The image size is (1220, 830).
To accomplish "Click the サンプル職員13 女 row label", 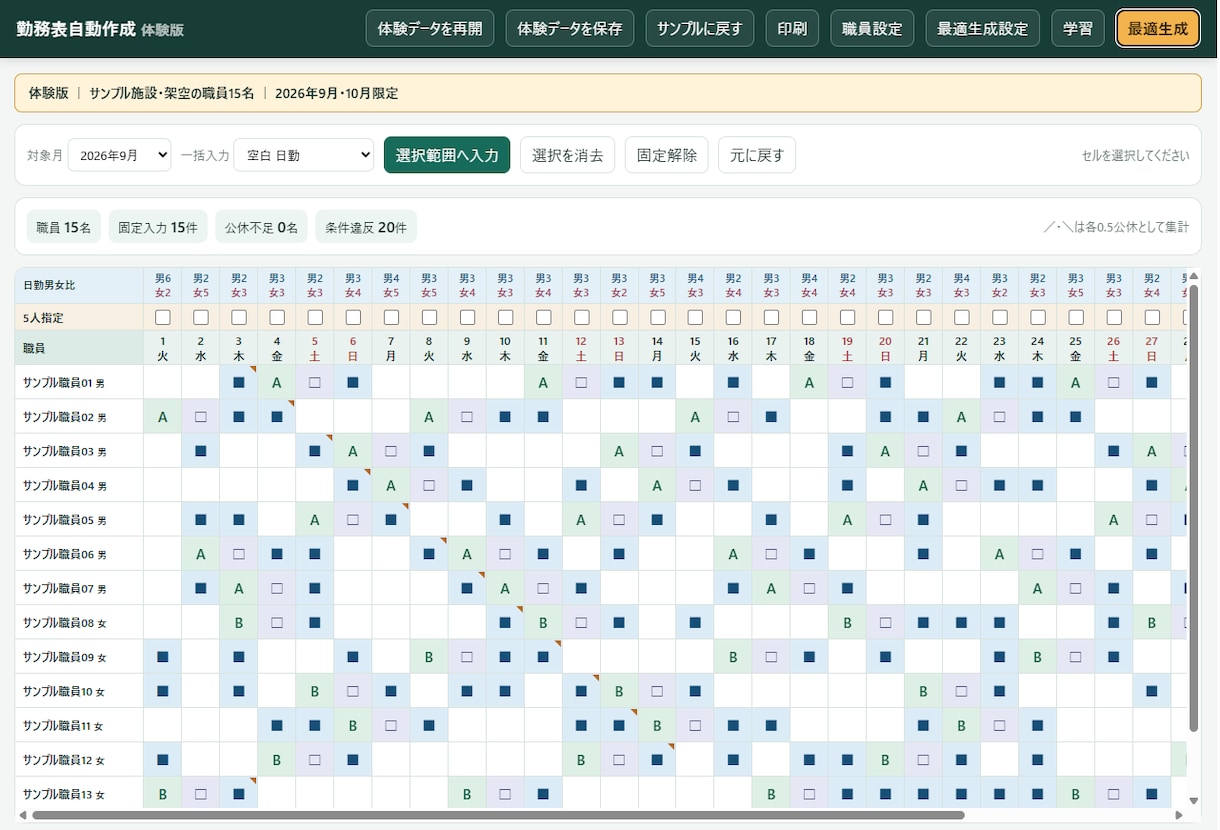I will click(x=79, y=794).
